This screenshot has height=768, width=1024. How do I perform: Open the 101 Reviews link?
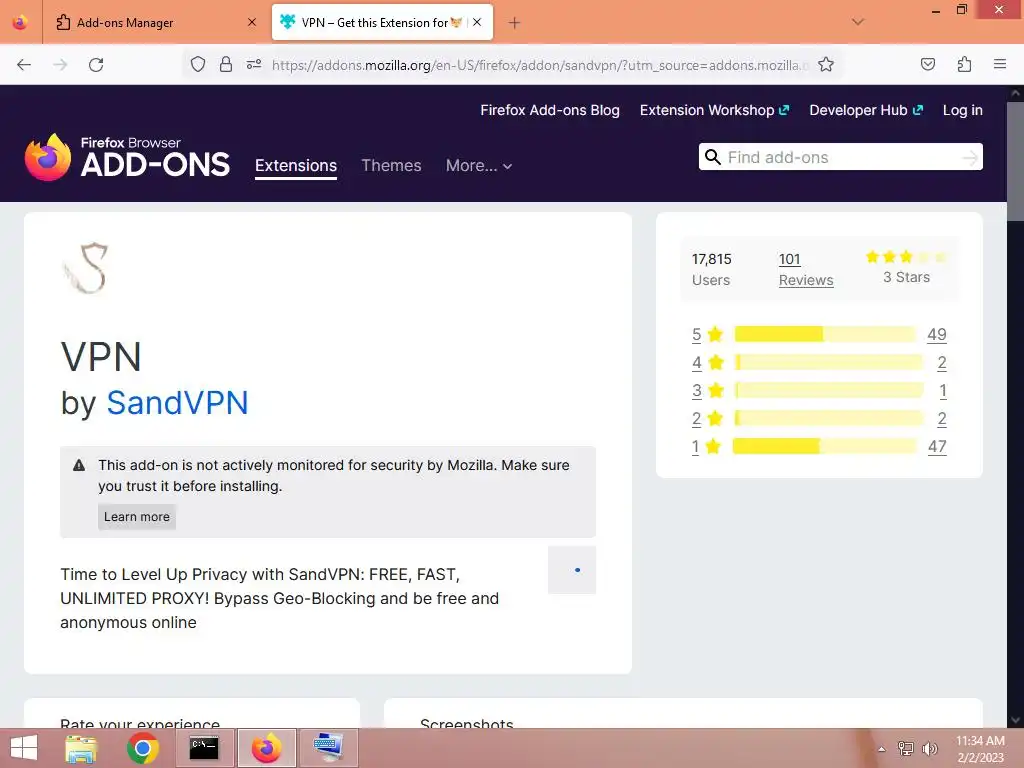click(x=806, y=269)
